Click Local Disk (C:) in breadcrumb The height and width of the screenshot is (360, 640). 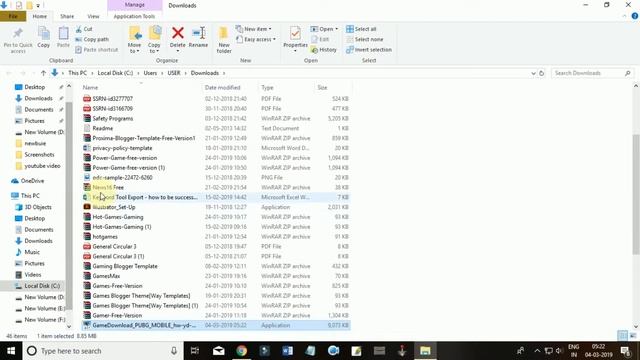click(x=115, y=73)
